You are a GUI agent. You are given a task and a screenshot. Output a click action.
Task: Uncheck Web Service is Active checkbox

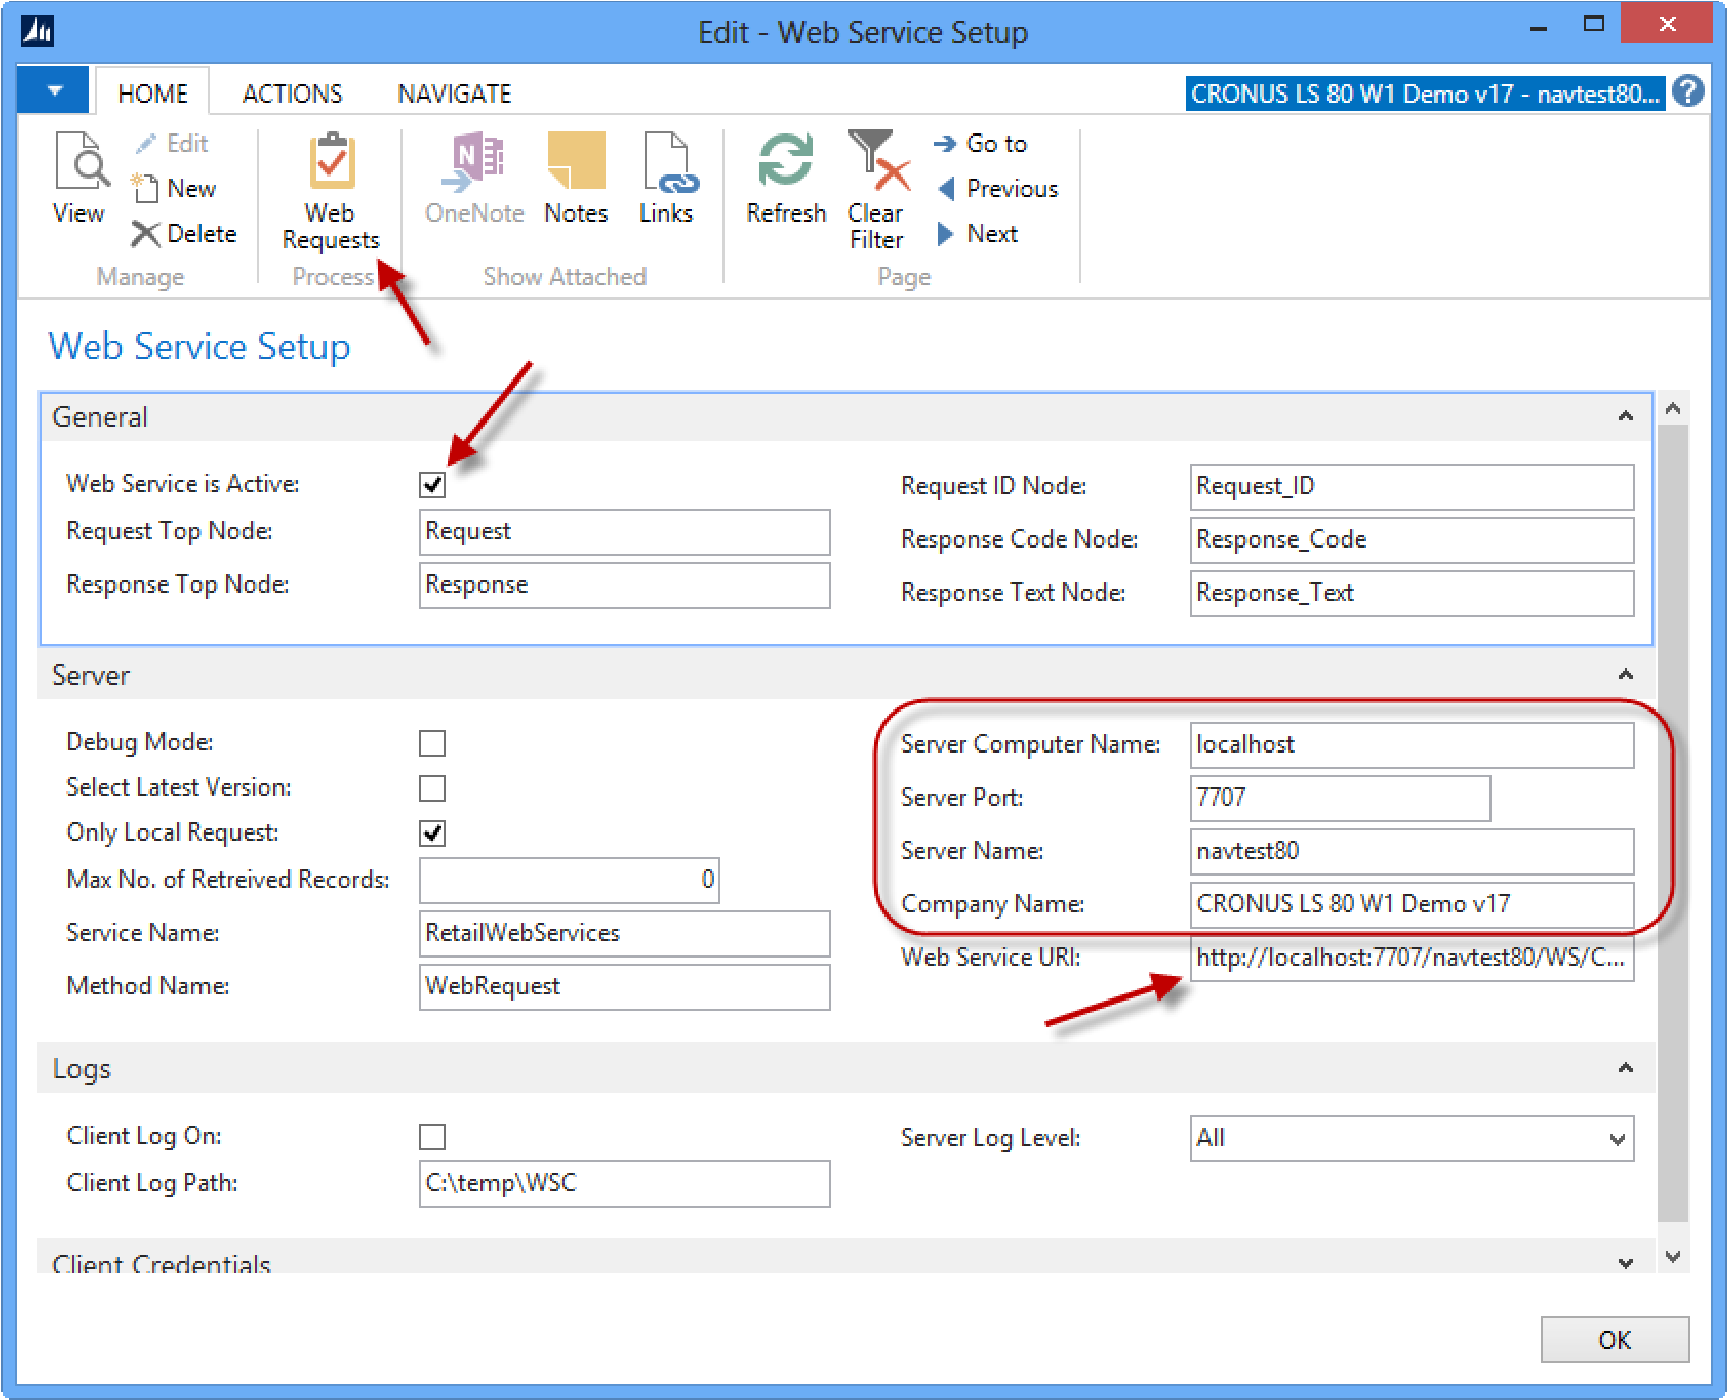[432, 485]
